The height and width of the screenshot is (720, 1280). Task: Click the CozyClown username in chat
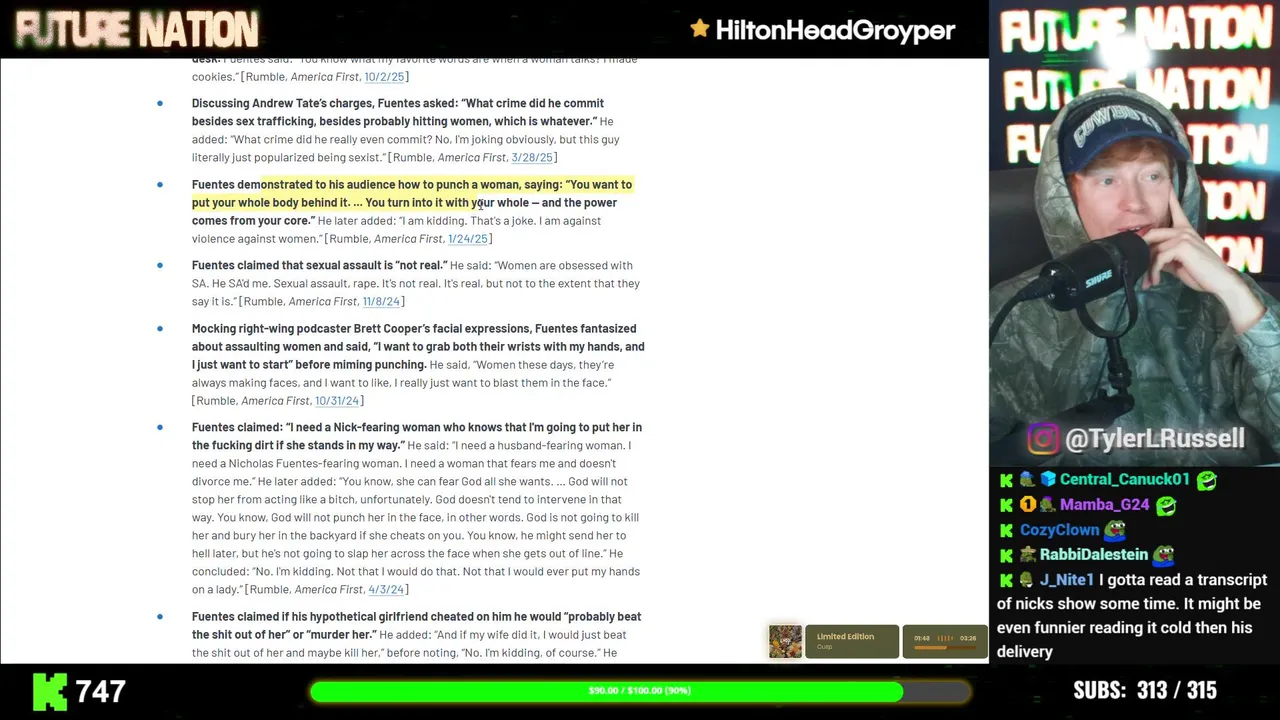1059,530
